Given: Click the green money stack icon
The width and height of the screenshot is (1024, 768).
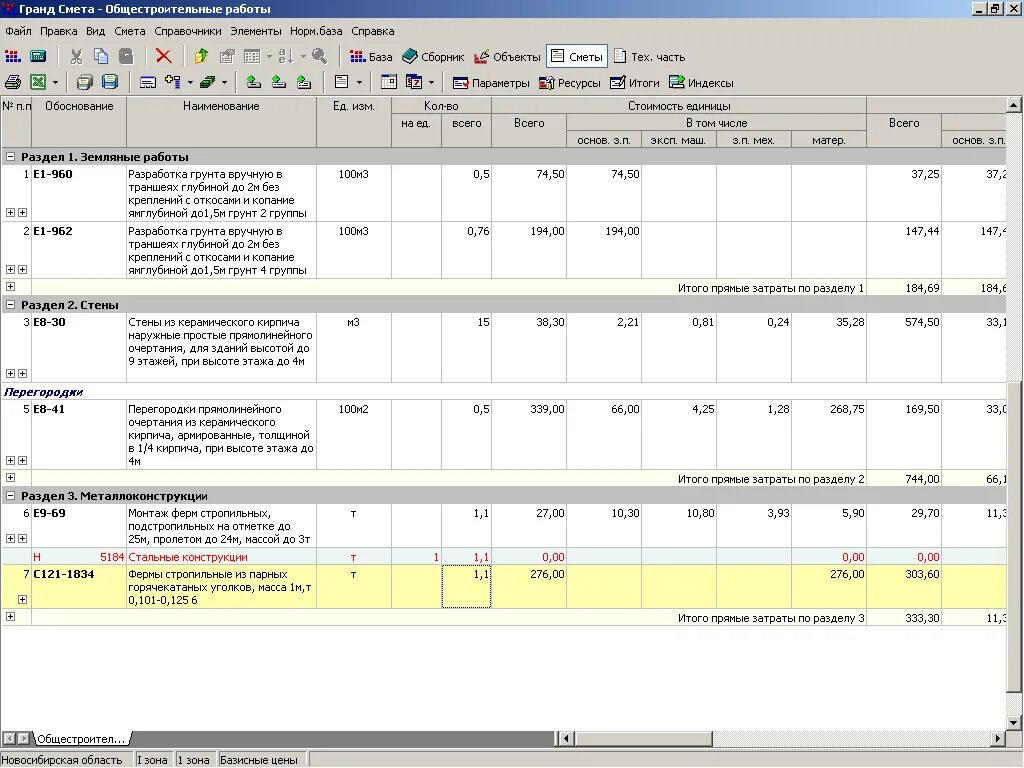Looking at the screenshot, I should tap(208, 82).
